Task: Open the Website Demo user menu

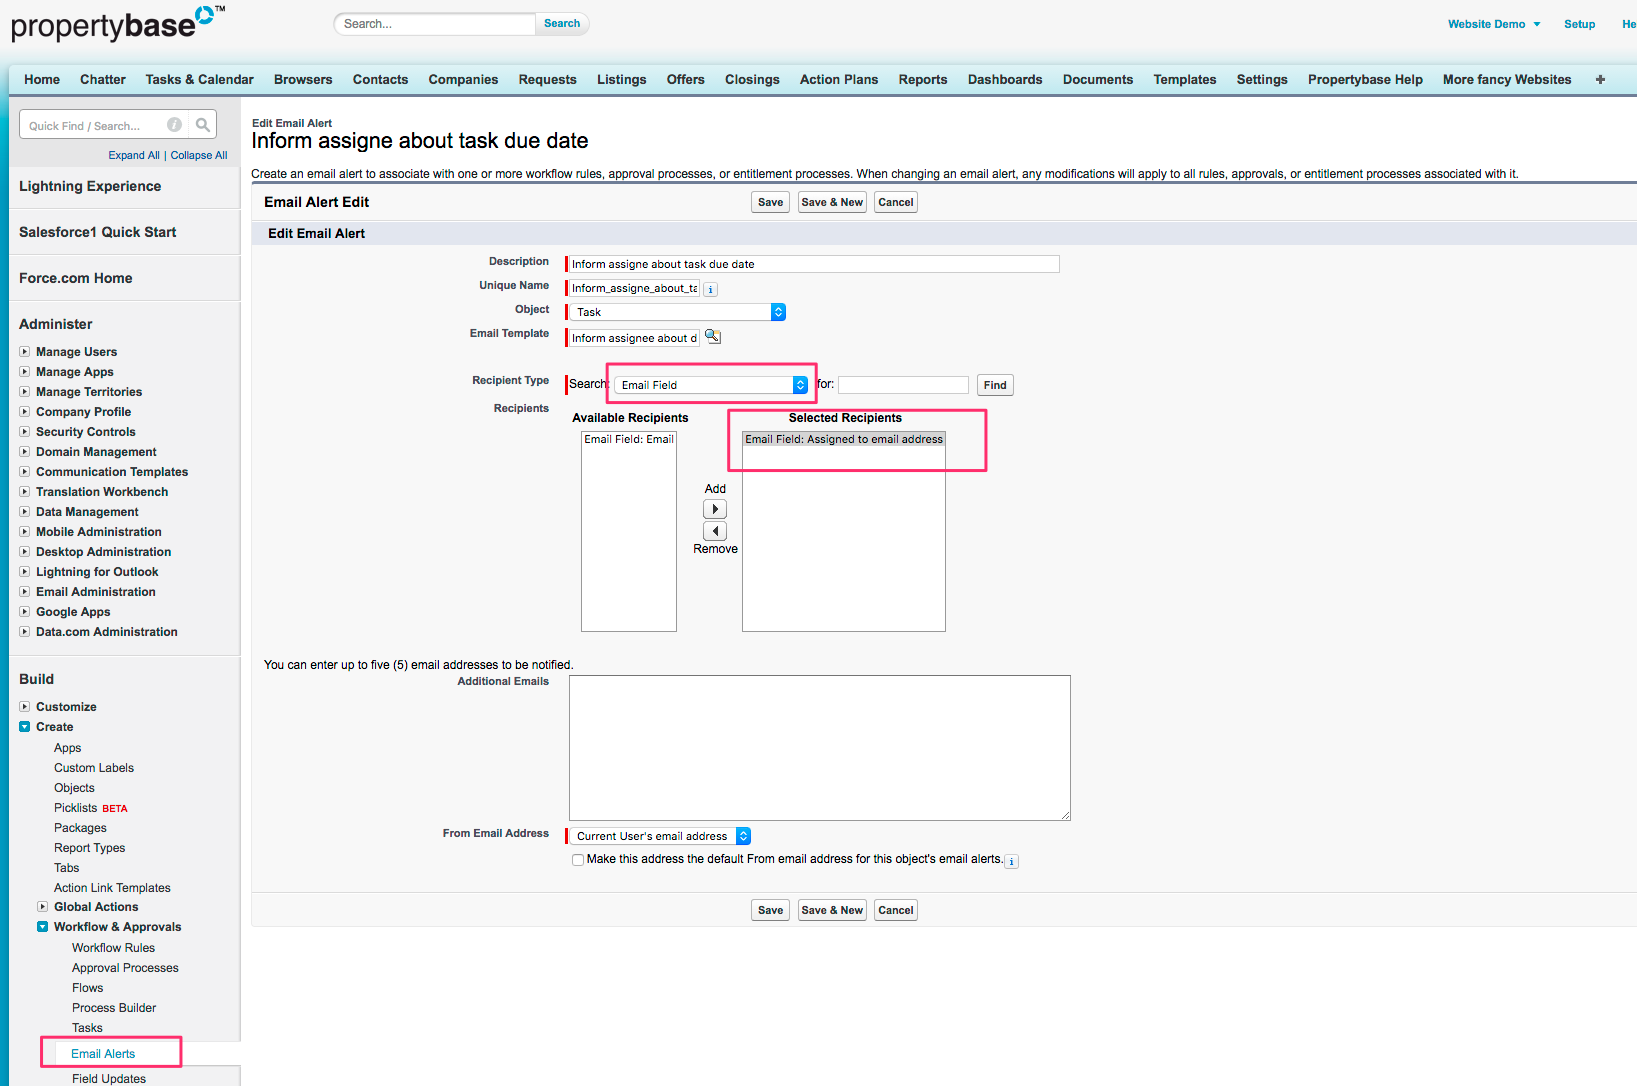Action: click(1494, 24)
